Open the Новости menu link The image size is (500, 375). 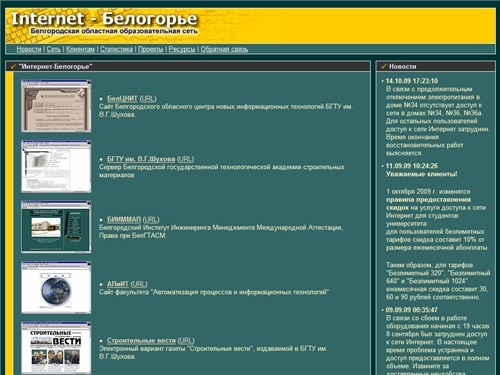[29, 49]
